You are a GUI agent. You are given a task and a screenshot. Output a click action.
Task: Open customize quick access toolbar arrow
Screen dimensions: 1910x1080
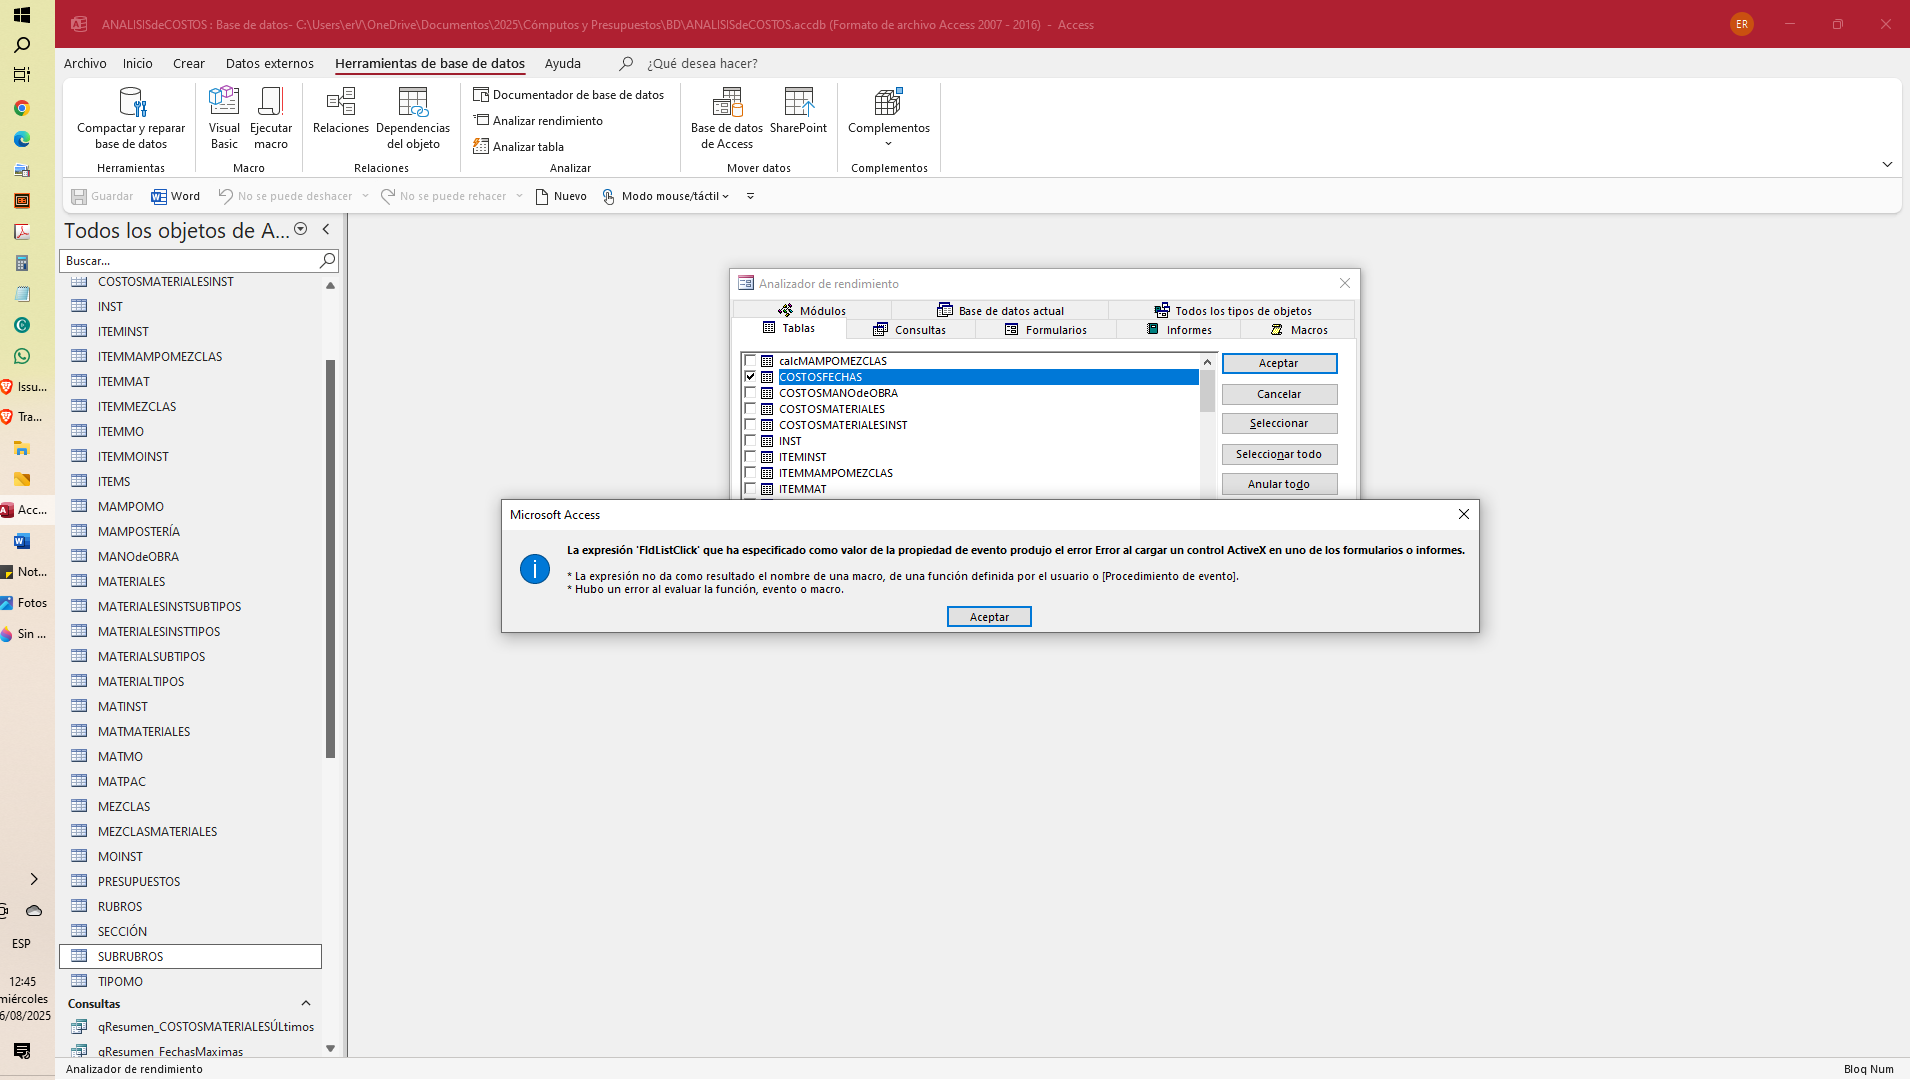pos(750,196)
